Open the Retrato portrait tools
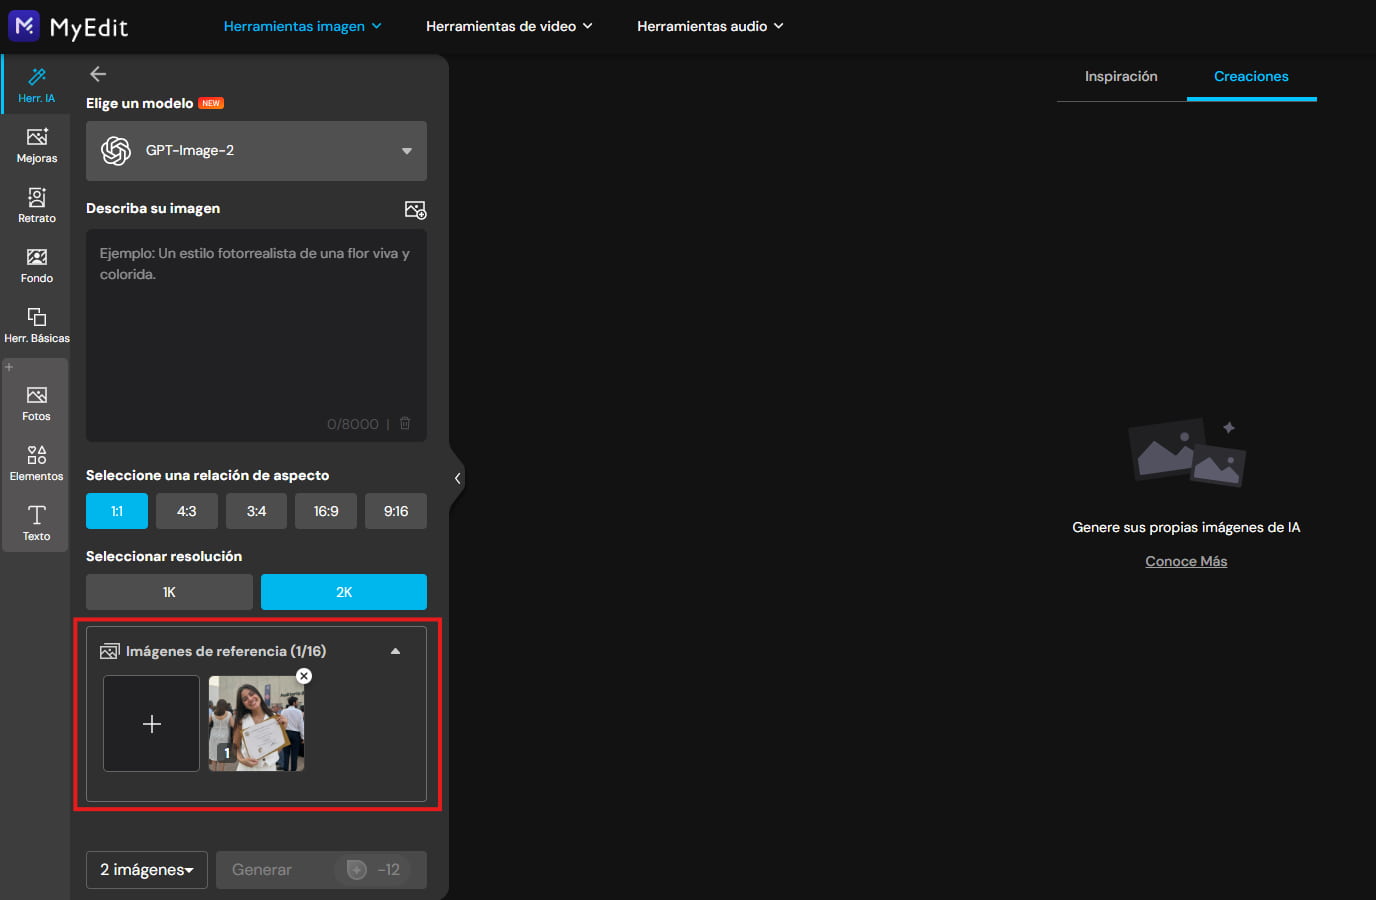 [x=37, y=205]
